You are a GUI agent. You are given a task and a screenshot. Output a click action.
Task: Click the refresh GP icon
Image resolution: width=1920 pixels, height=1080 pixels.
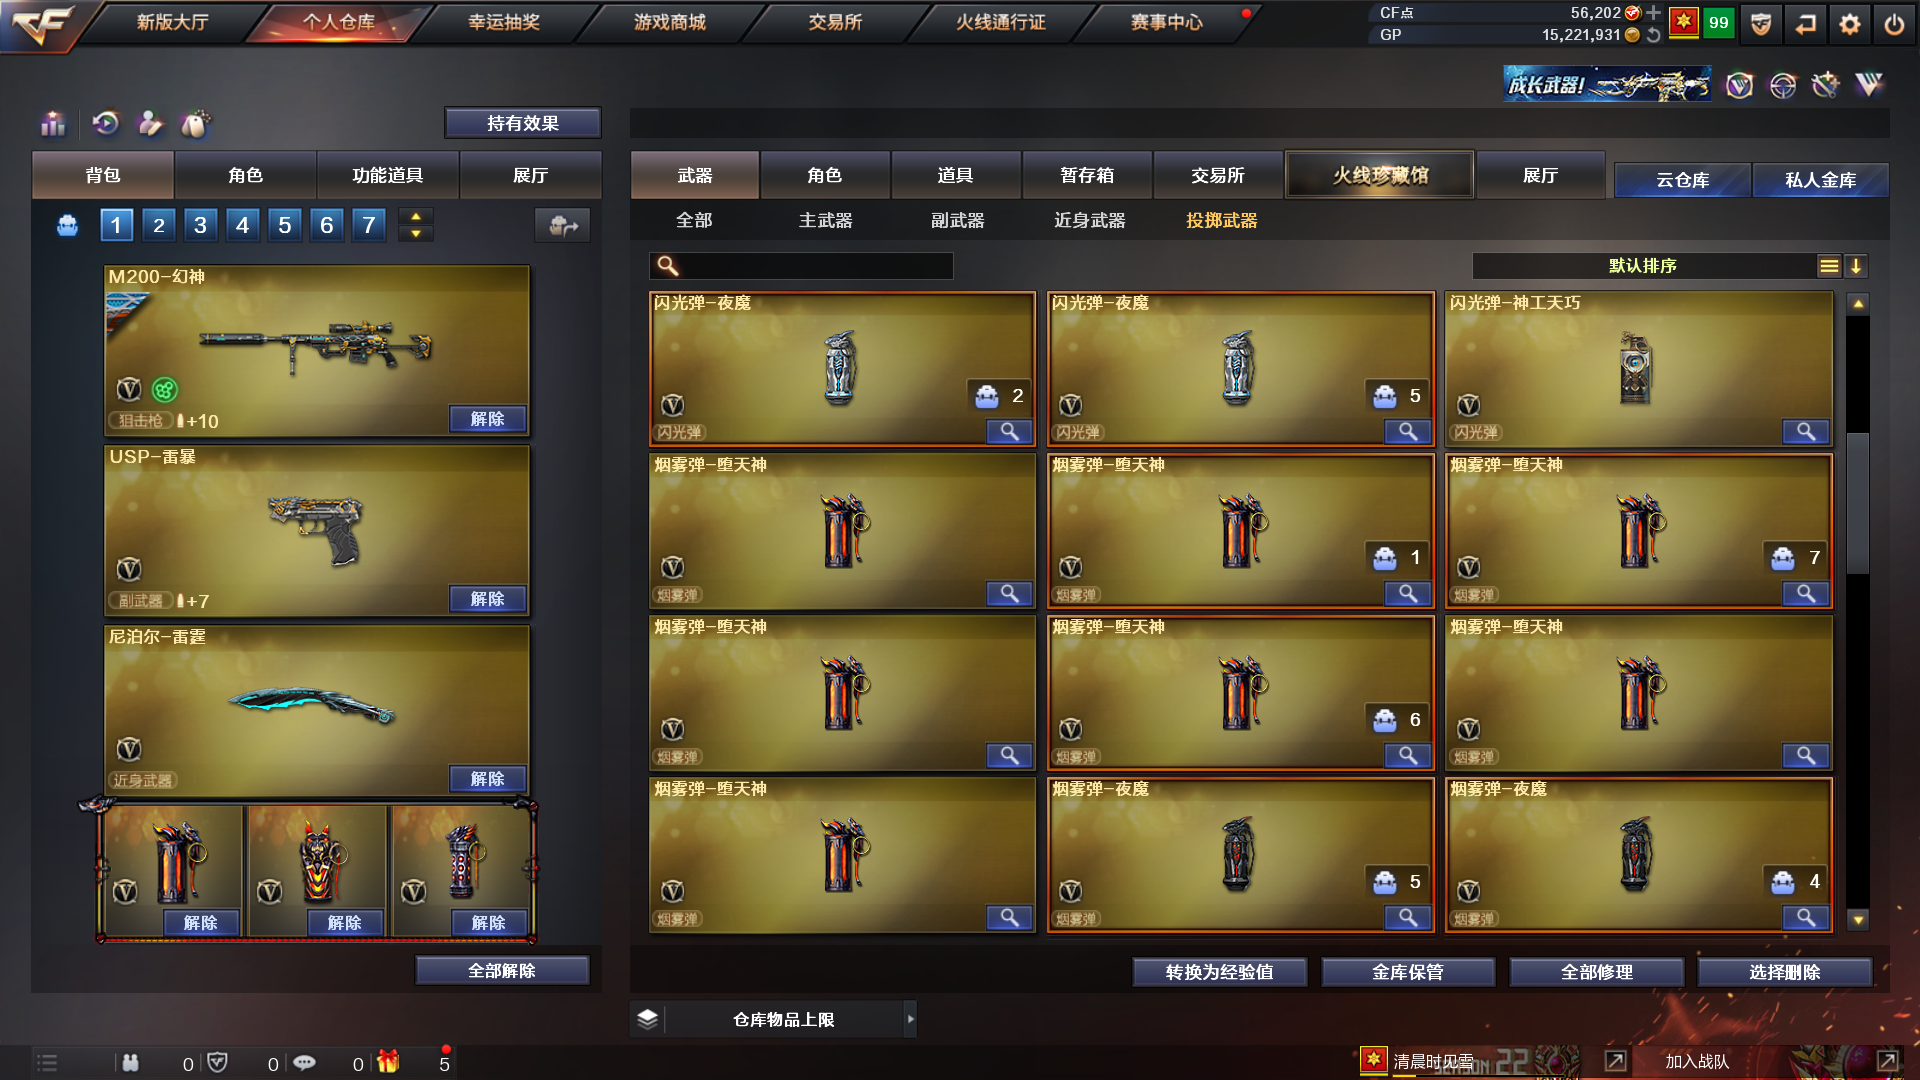(1654, 35)
